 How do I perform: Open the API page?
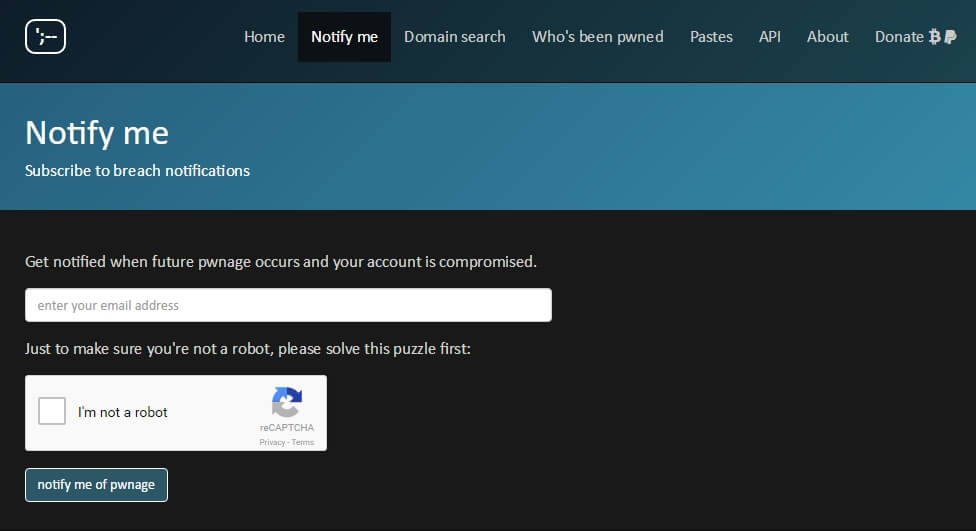[769, 37]
